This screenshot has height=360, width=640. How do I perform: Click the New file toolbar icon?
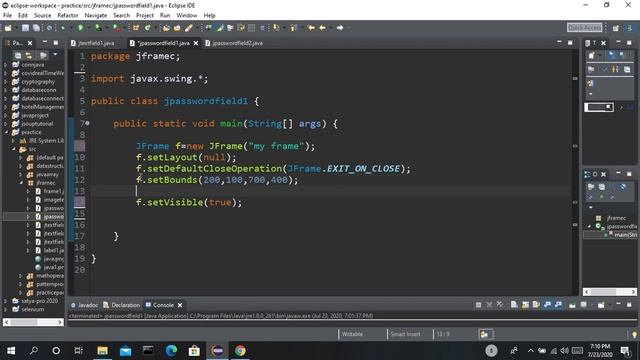tap(8, 28)
